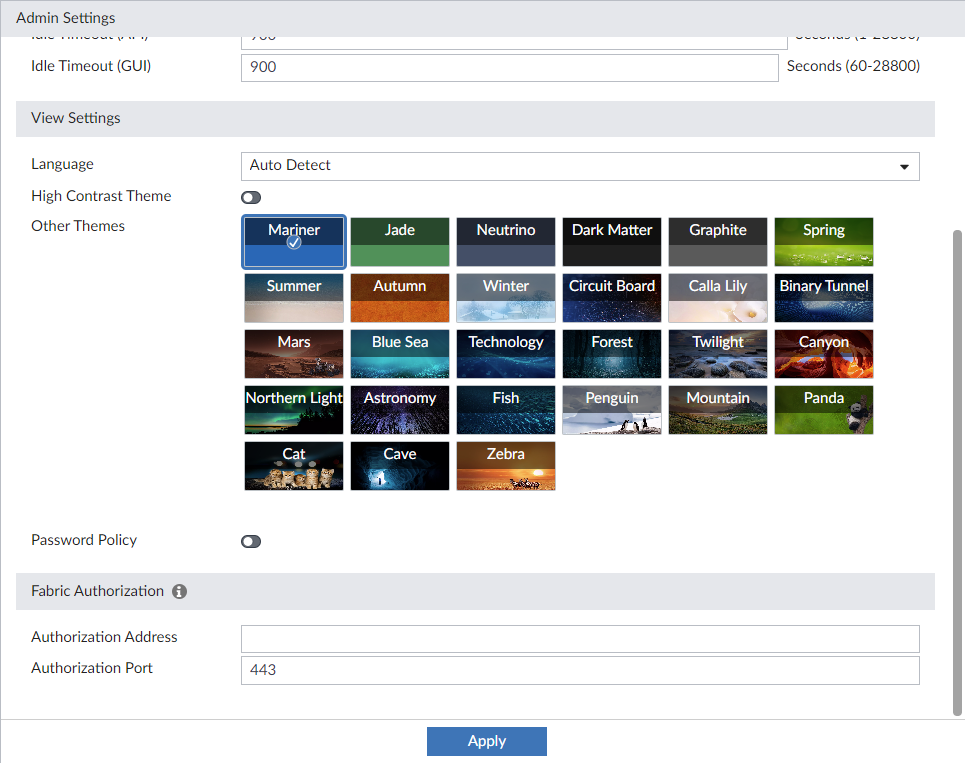Screen dimensions: 965x763
Task: Open the Language dropdown
Action: pos(580,166)
